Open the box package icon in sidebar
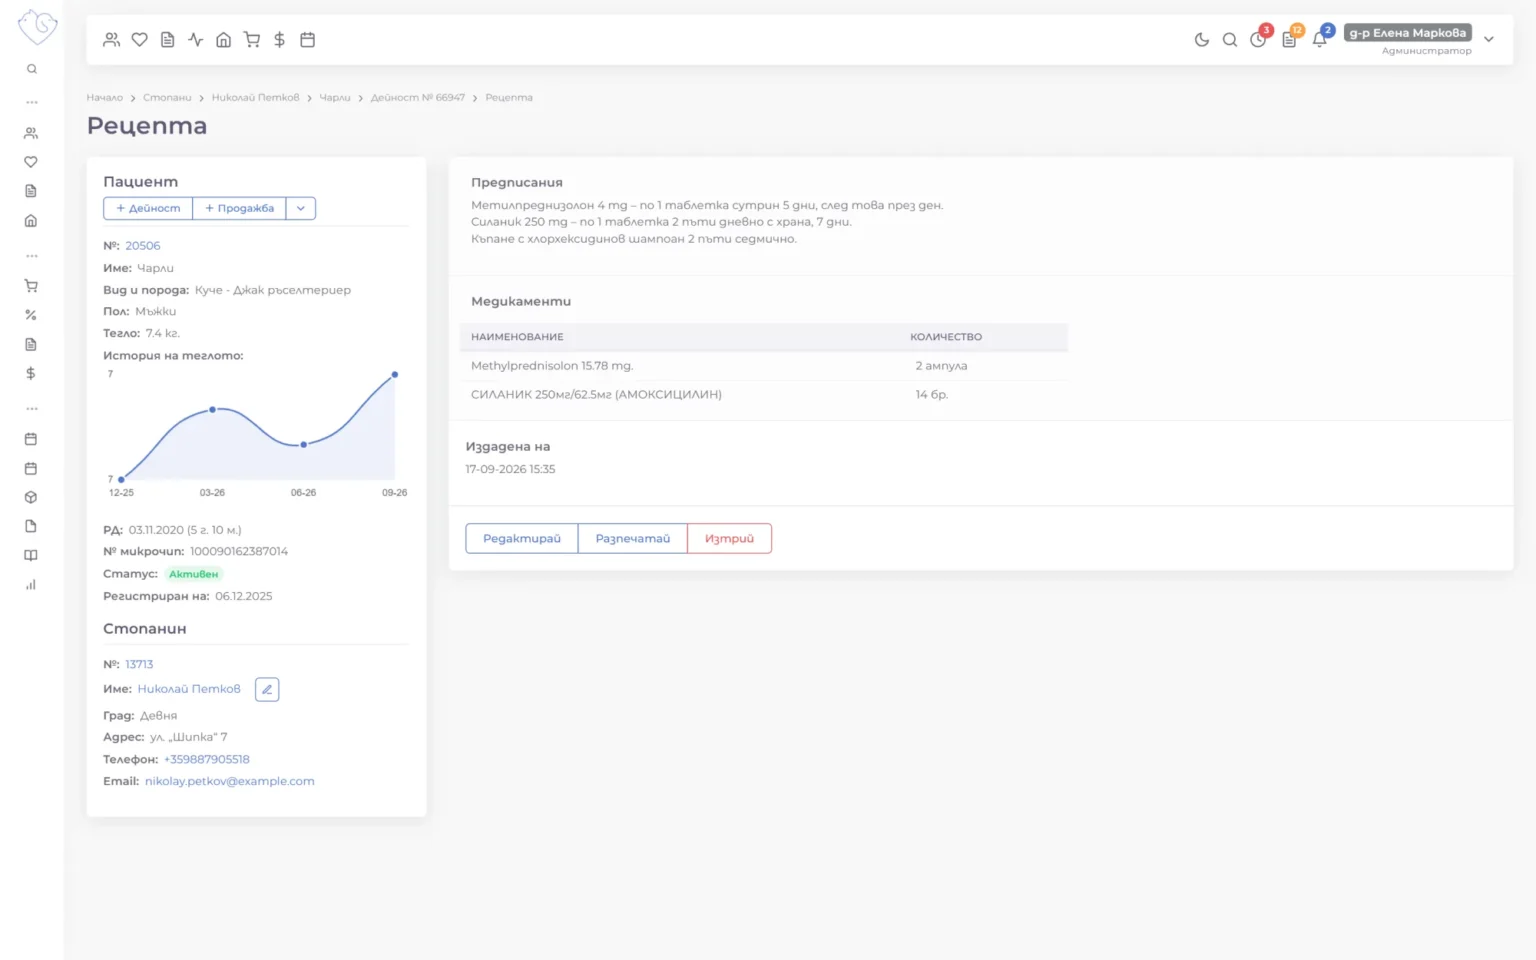This screenshot has height=960, width=1536. pos(31,497)
